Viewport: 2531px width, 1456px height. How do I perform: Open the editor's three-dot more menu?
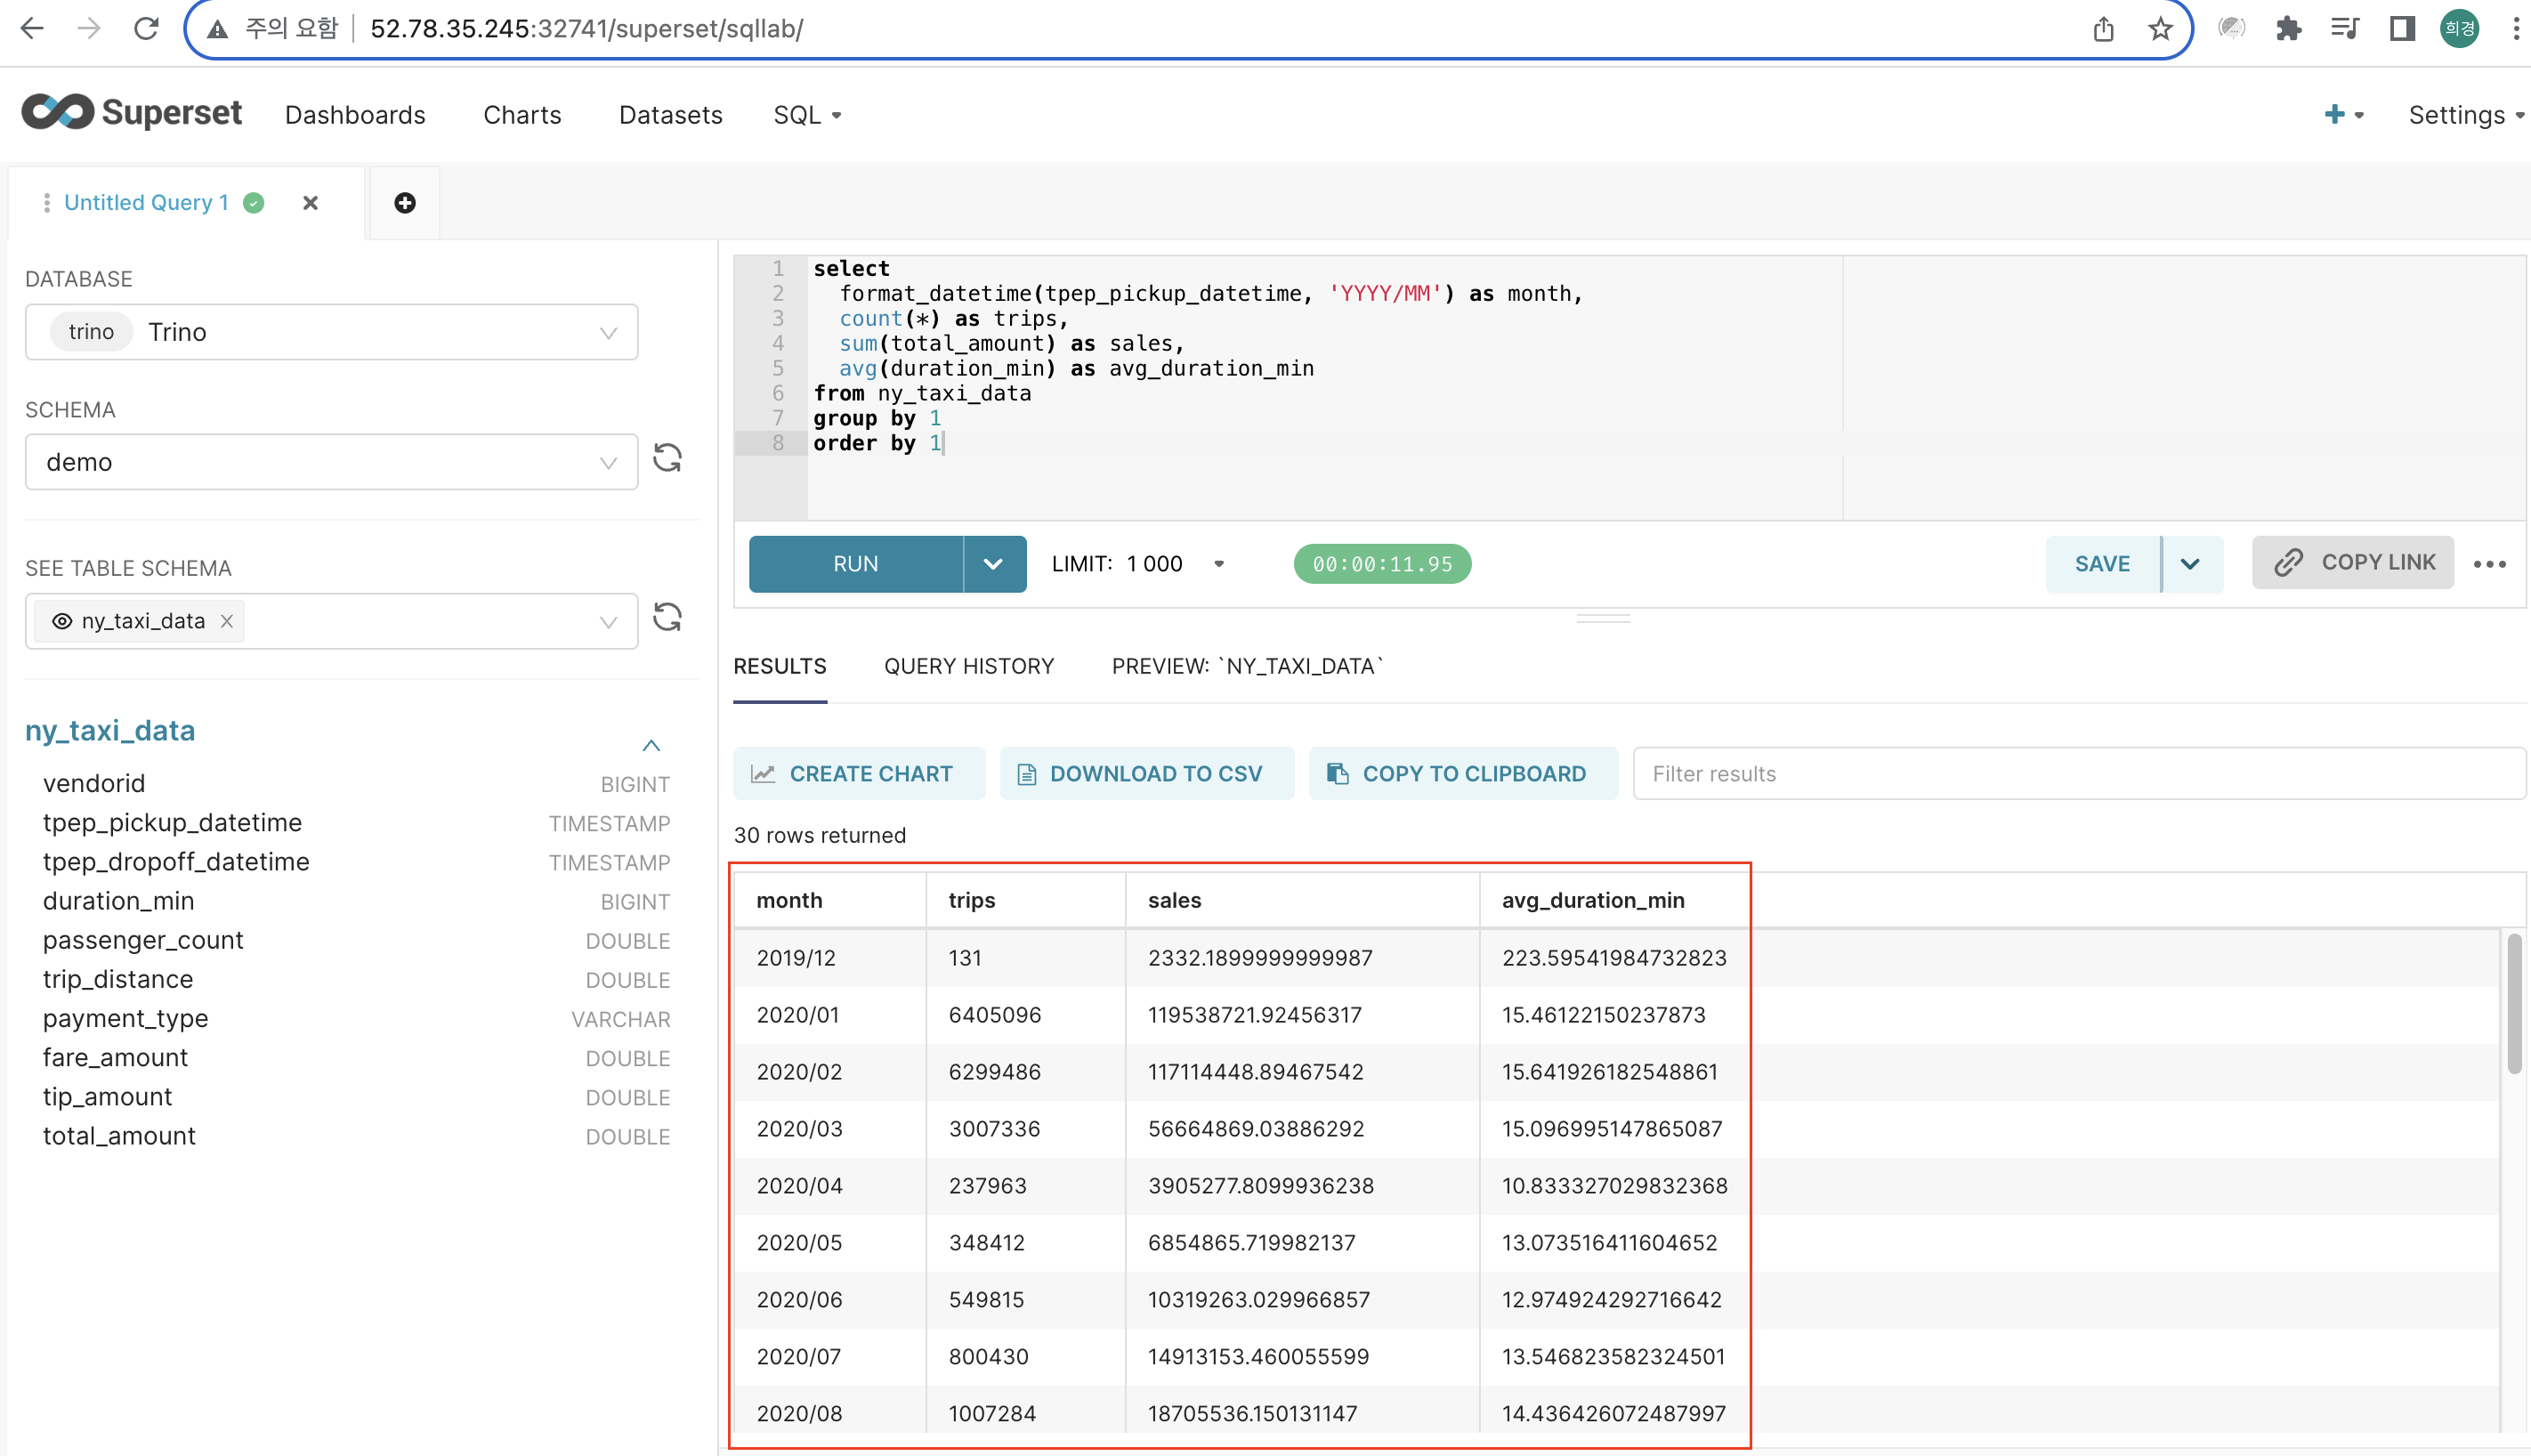tap(2489, 564)
